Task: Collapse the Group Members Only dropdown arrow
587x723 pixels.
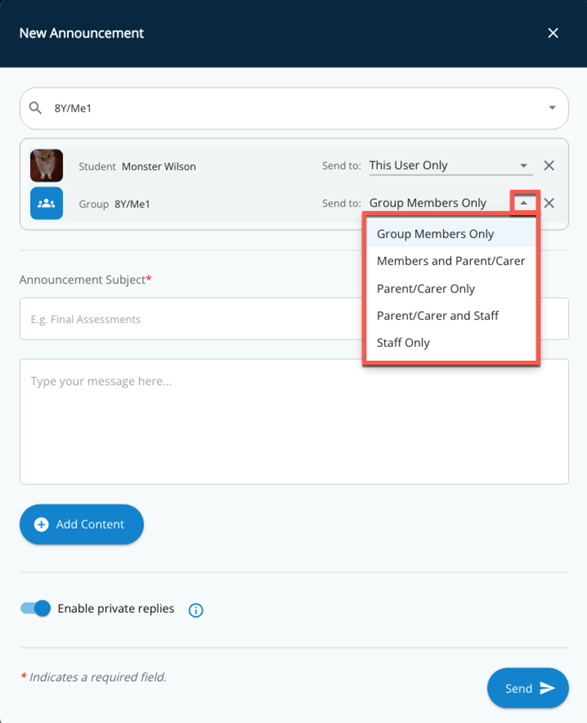Action: pyautogui.click(x=524, y=203)
